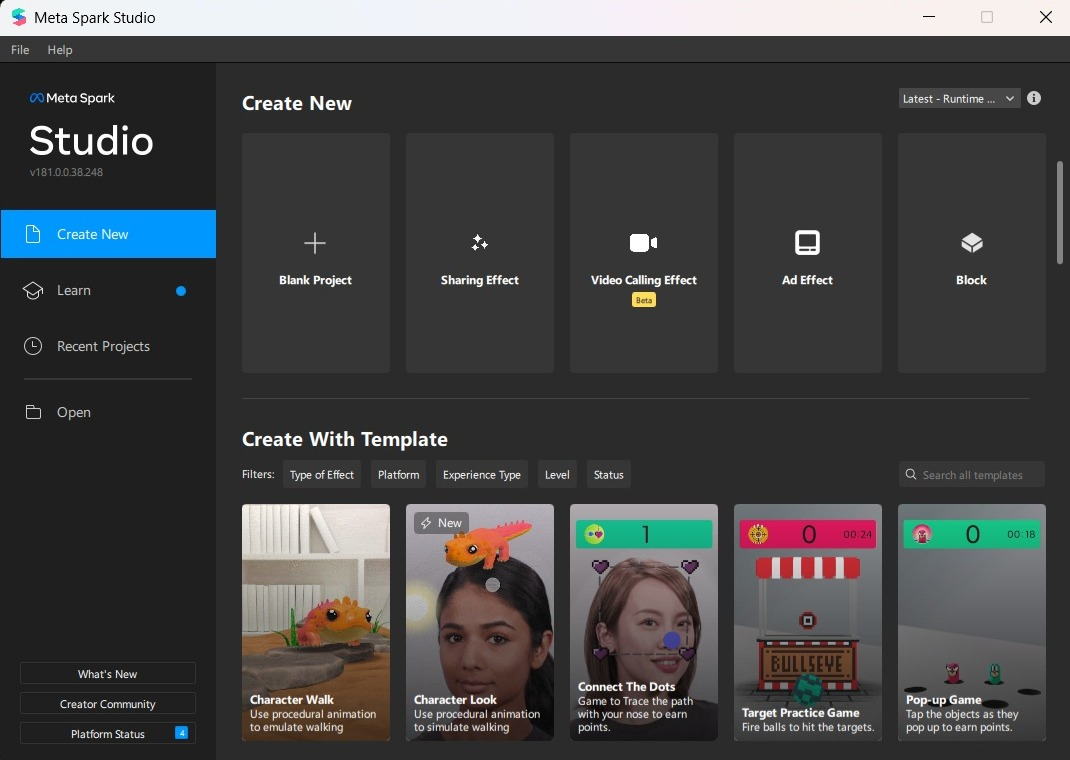Image resolution: width=1070 pixels, height=760 pixels.
Task: Choose the Sharing Effect card
Action: pyautogui.click(x=480, y=253)
